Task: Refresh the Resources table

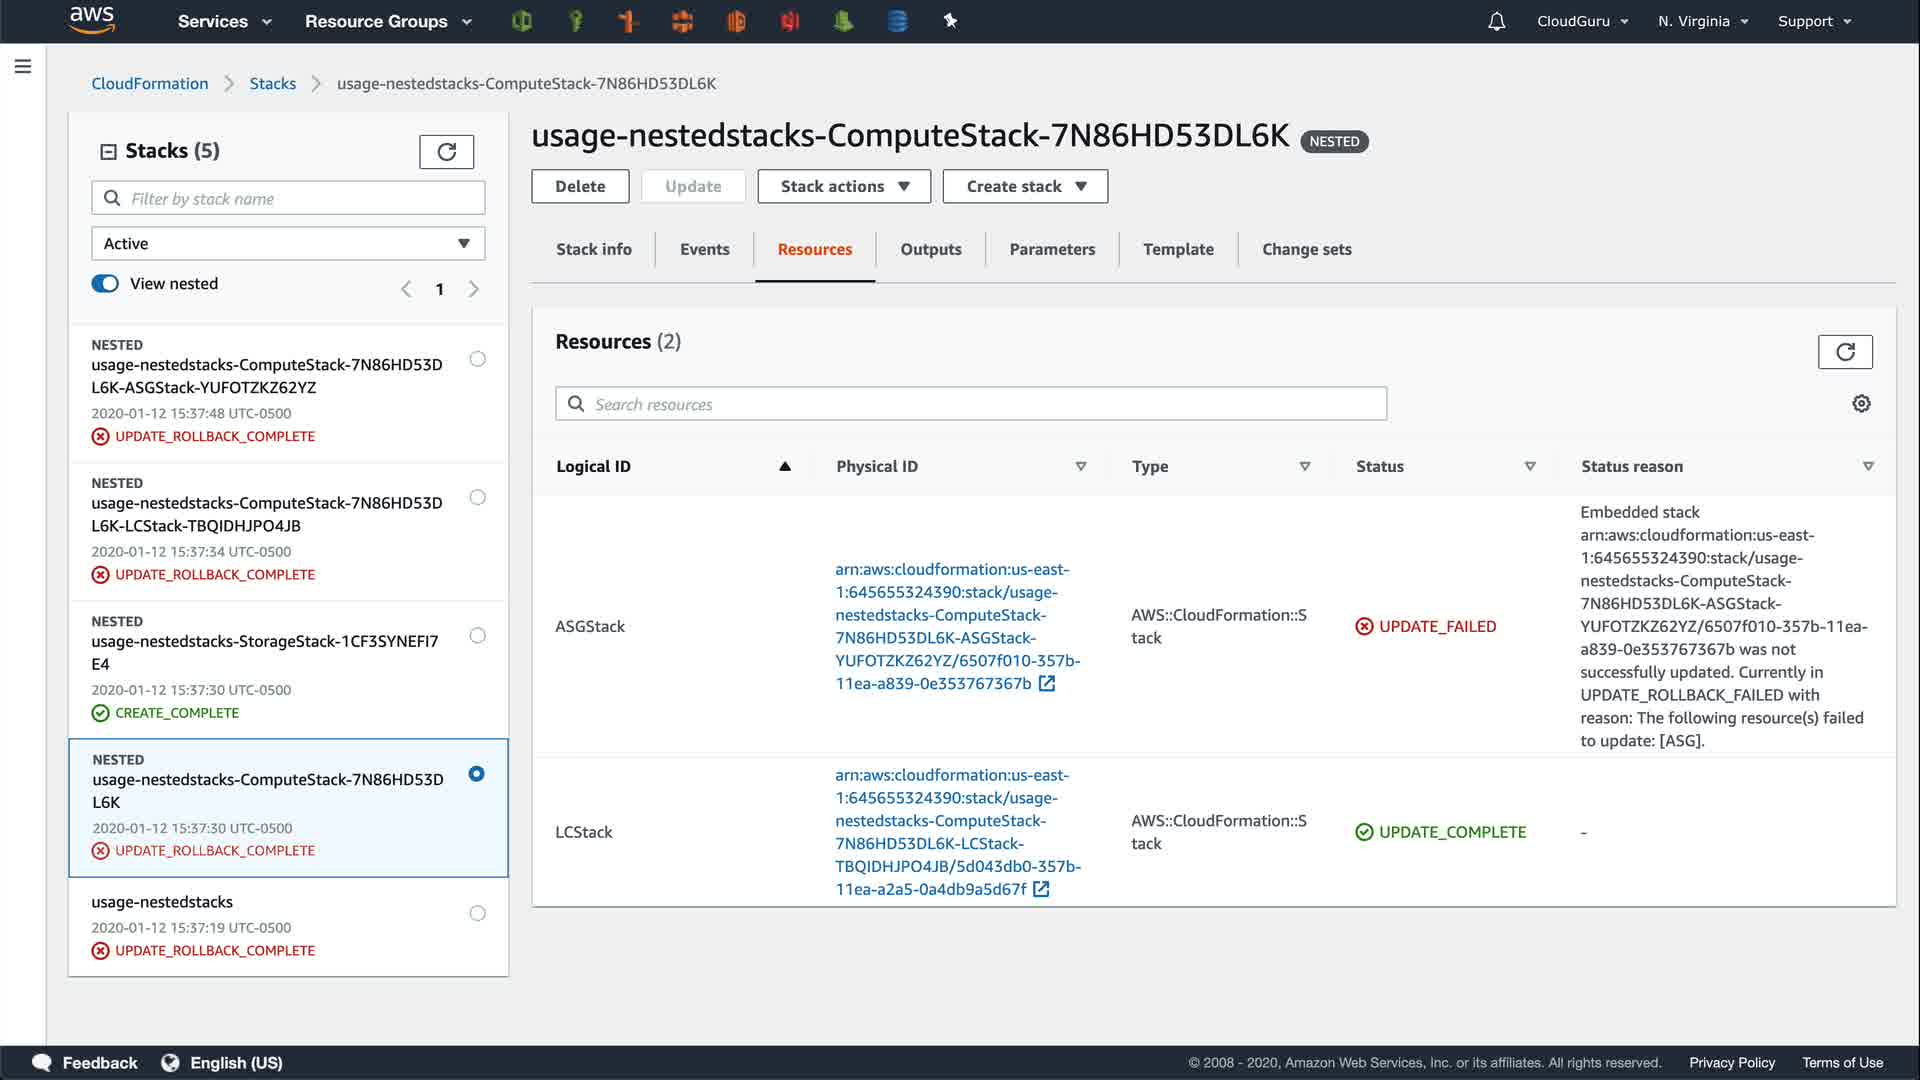Action: click(x=1844, y=351)
